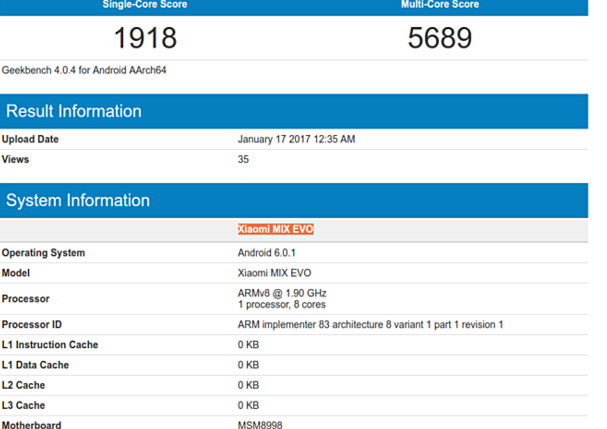The width and height of the screenshot is (607, 429).
Task: Click the Model row label
Action: click(15, 273)
